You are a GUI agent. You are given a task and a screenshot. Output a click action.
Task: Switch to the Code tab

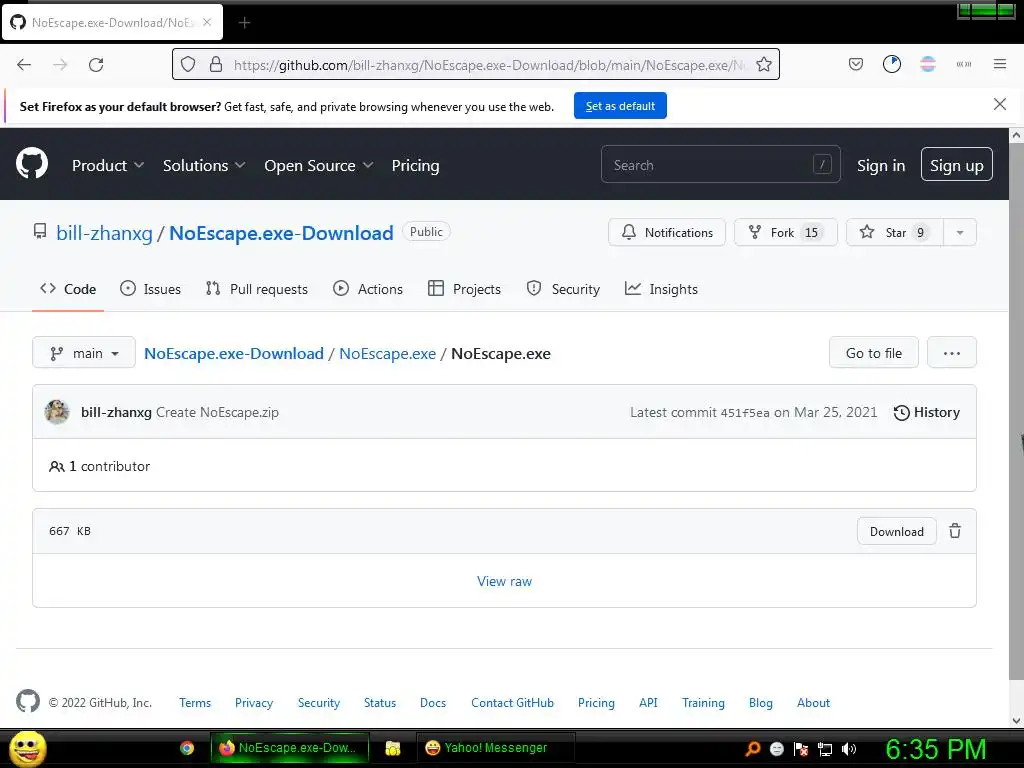(68, 289)
